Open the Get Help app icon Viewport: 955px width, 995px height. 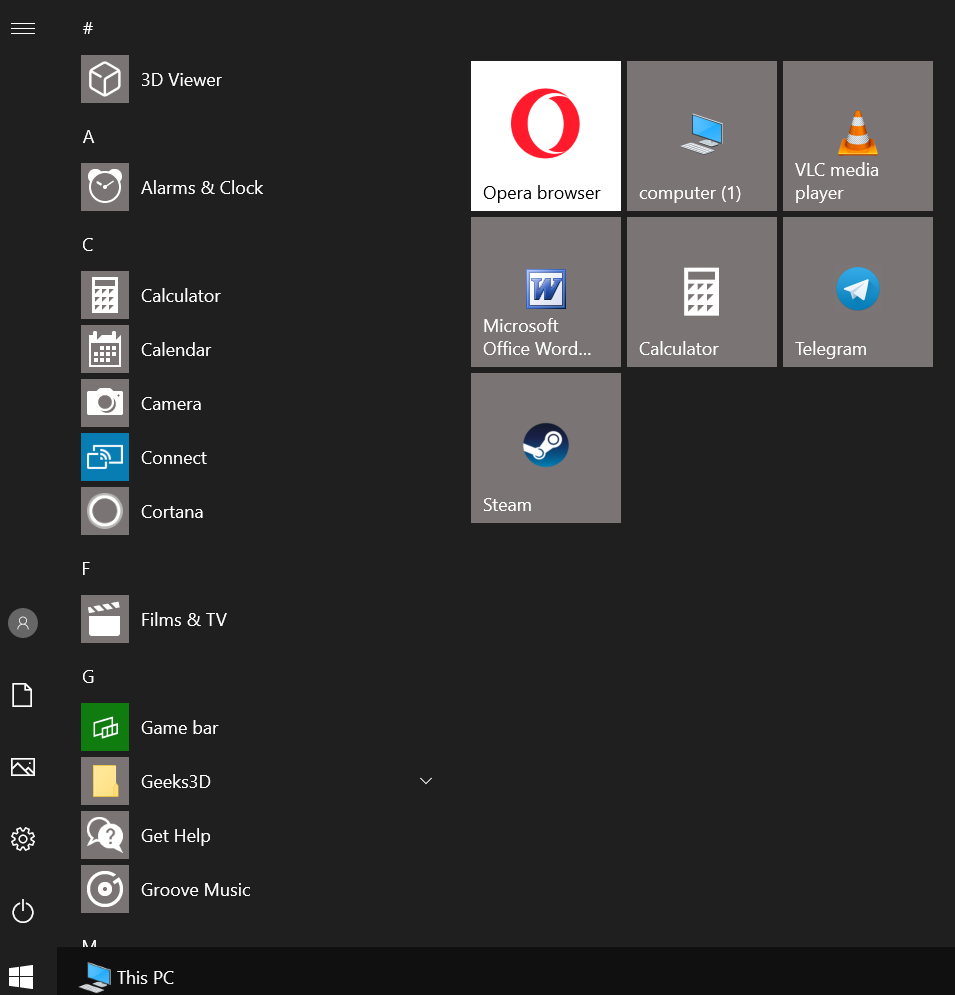pos(105,834)
